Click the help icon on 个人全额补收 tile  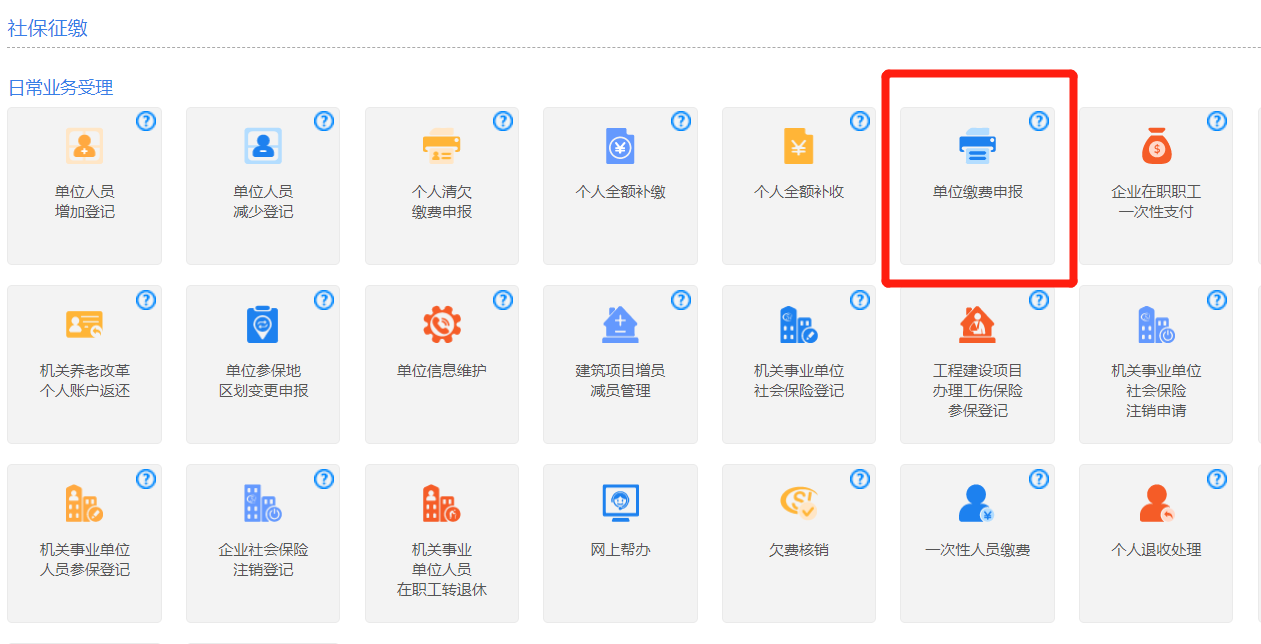pos(860,121)
